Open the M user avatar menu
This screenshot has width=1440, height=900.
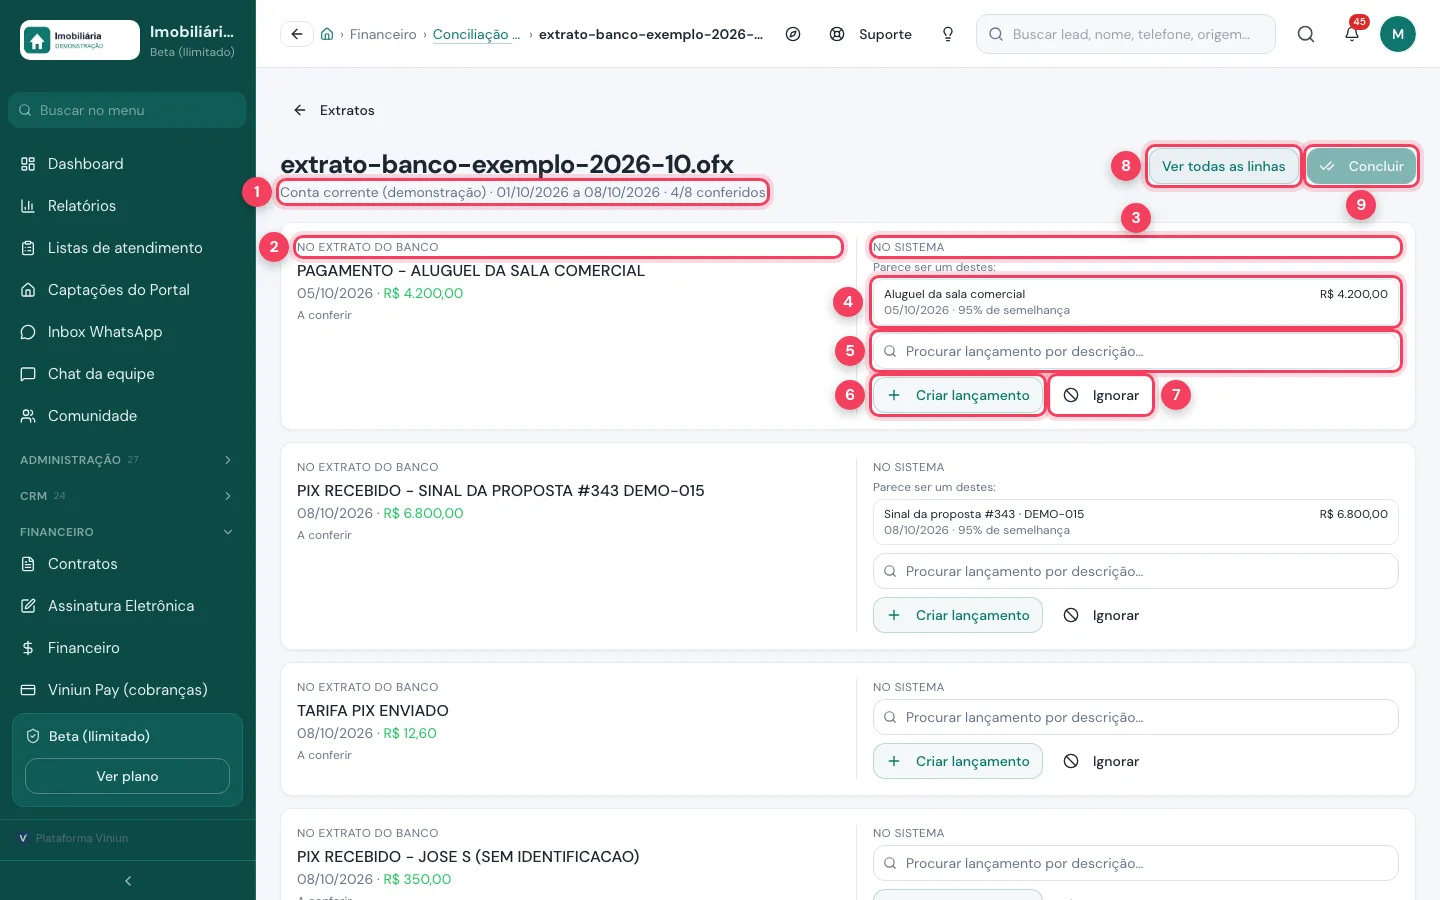pos(1398,34)
